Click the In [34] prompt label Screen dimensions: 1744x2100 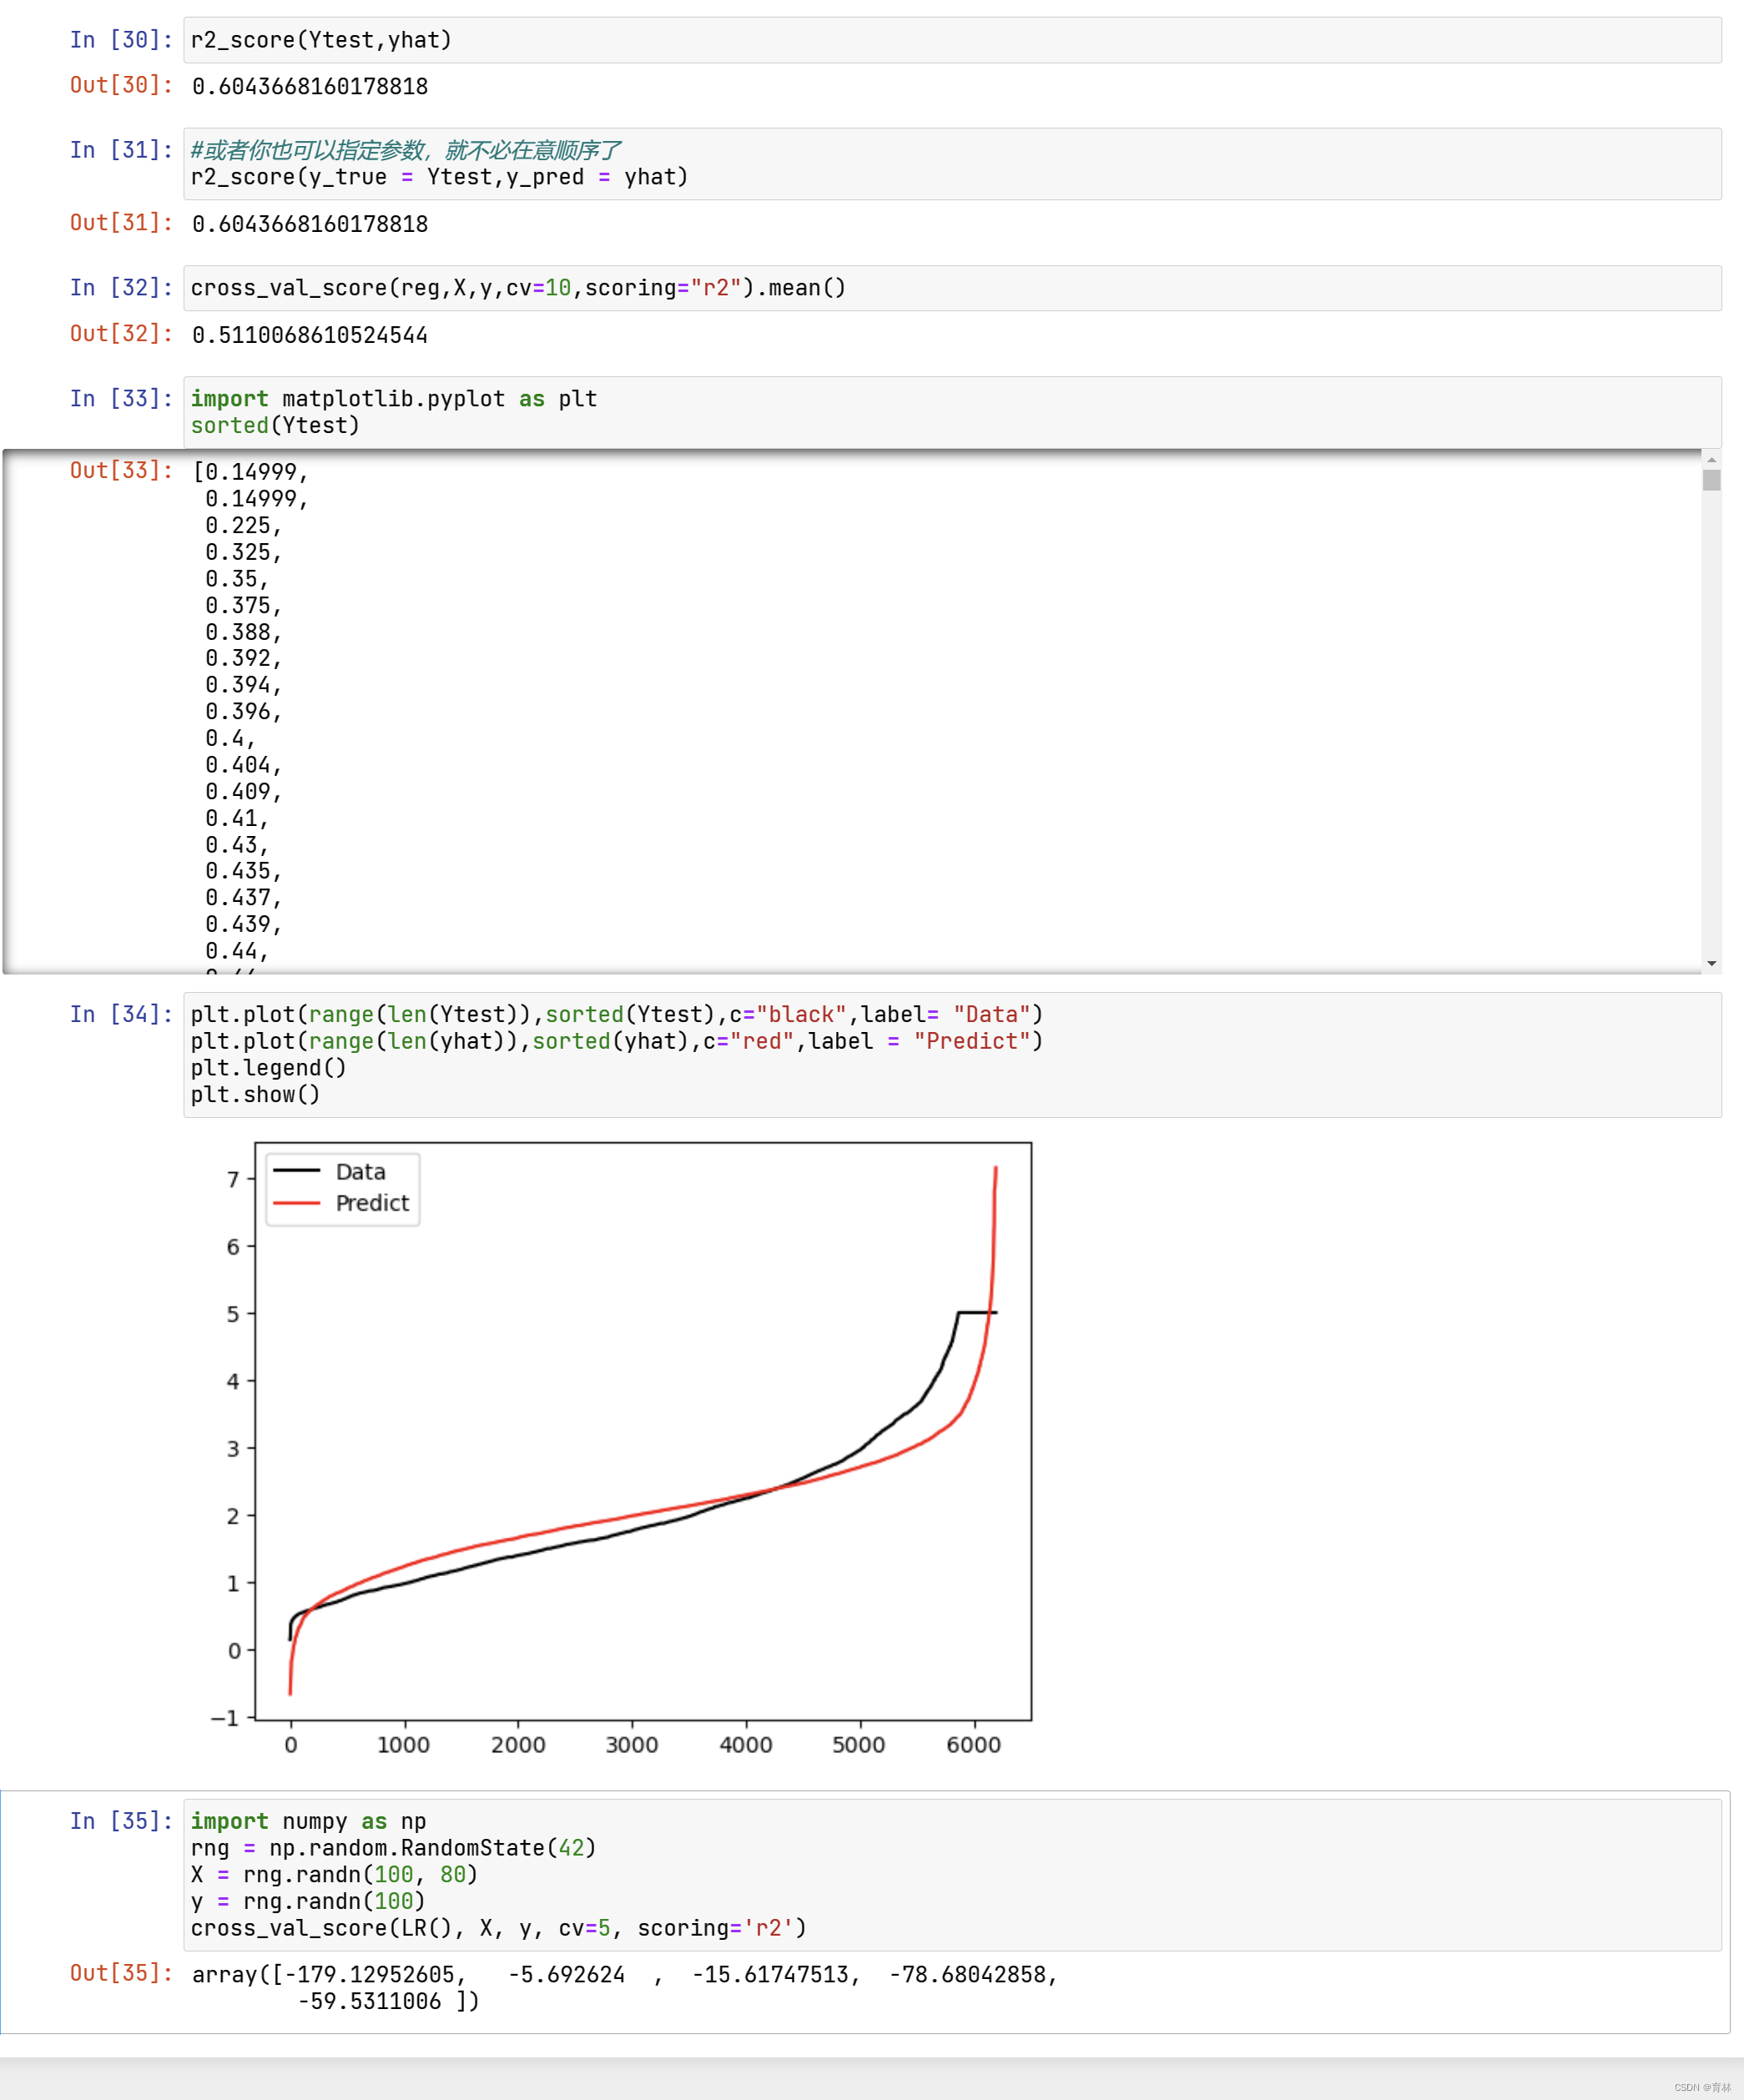pos(121,1014)
